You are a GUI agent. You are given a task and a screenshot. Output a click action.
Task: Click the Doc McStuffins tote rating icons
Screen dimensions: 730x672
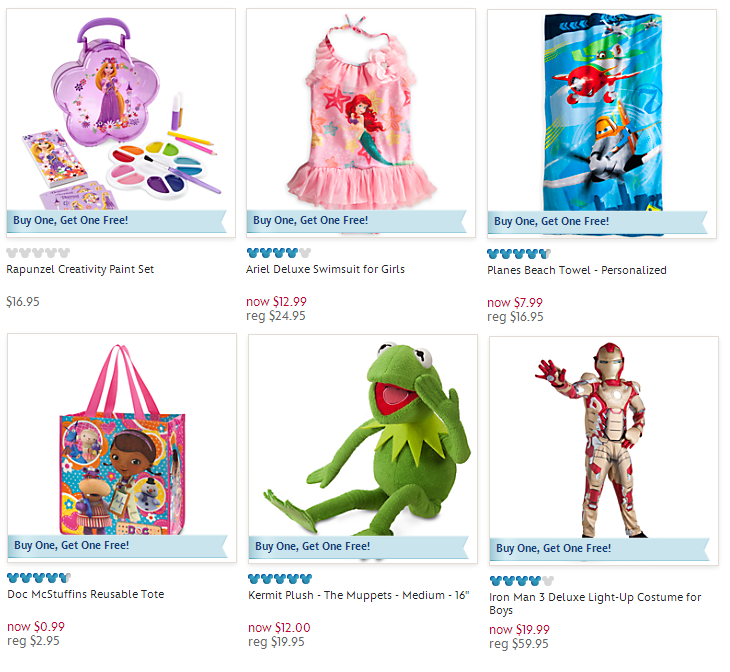[39, 578]
